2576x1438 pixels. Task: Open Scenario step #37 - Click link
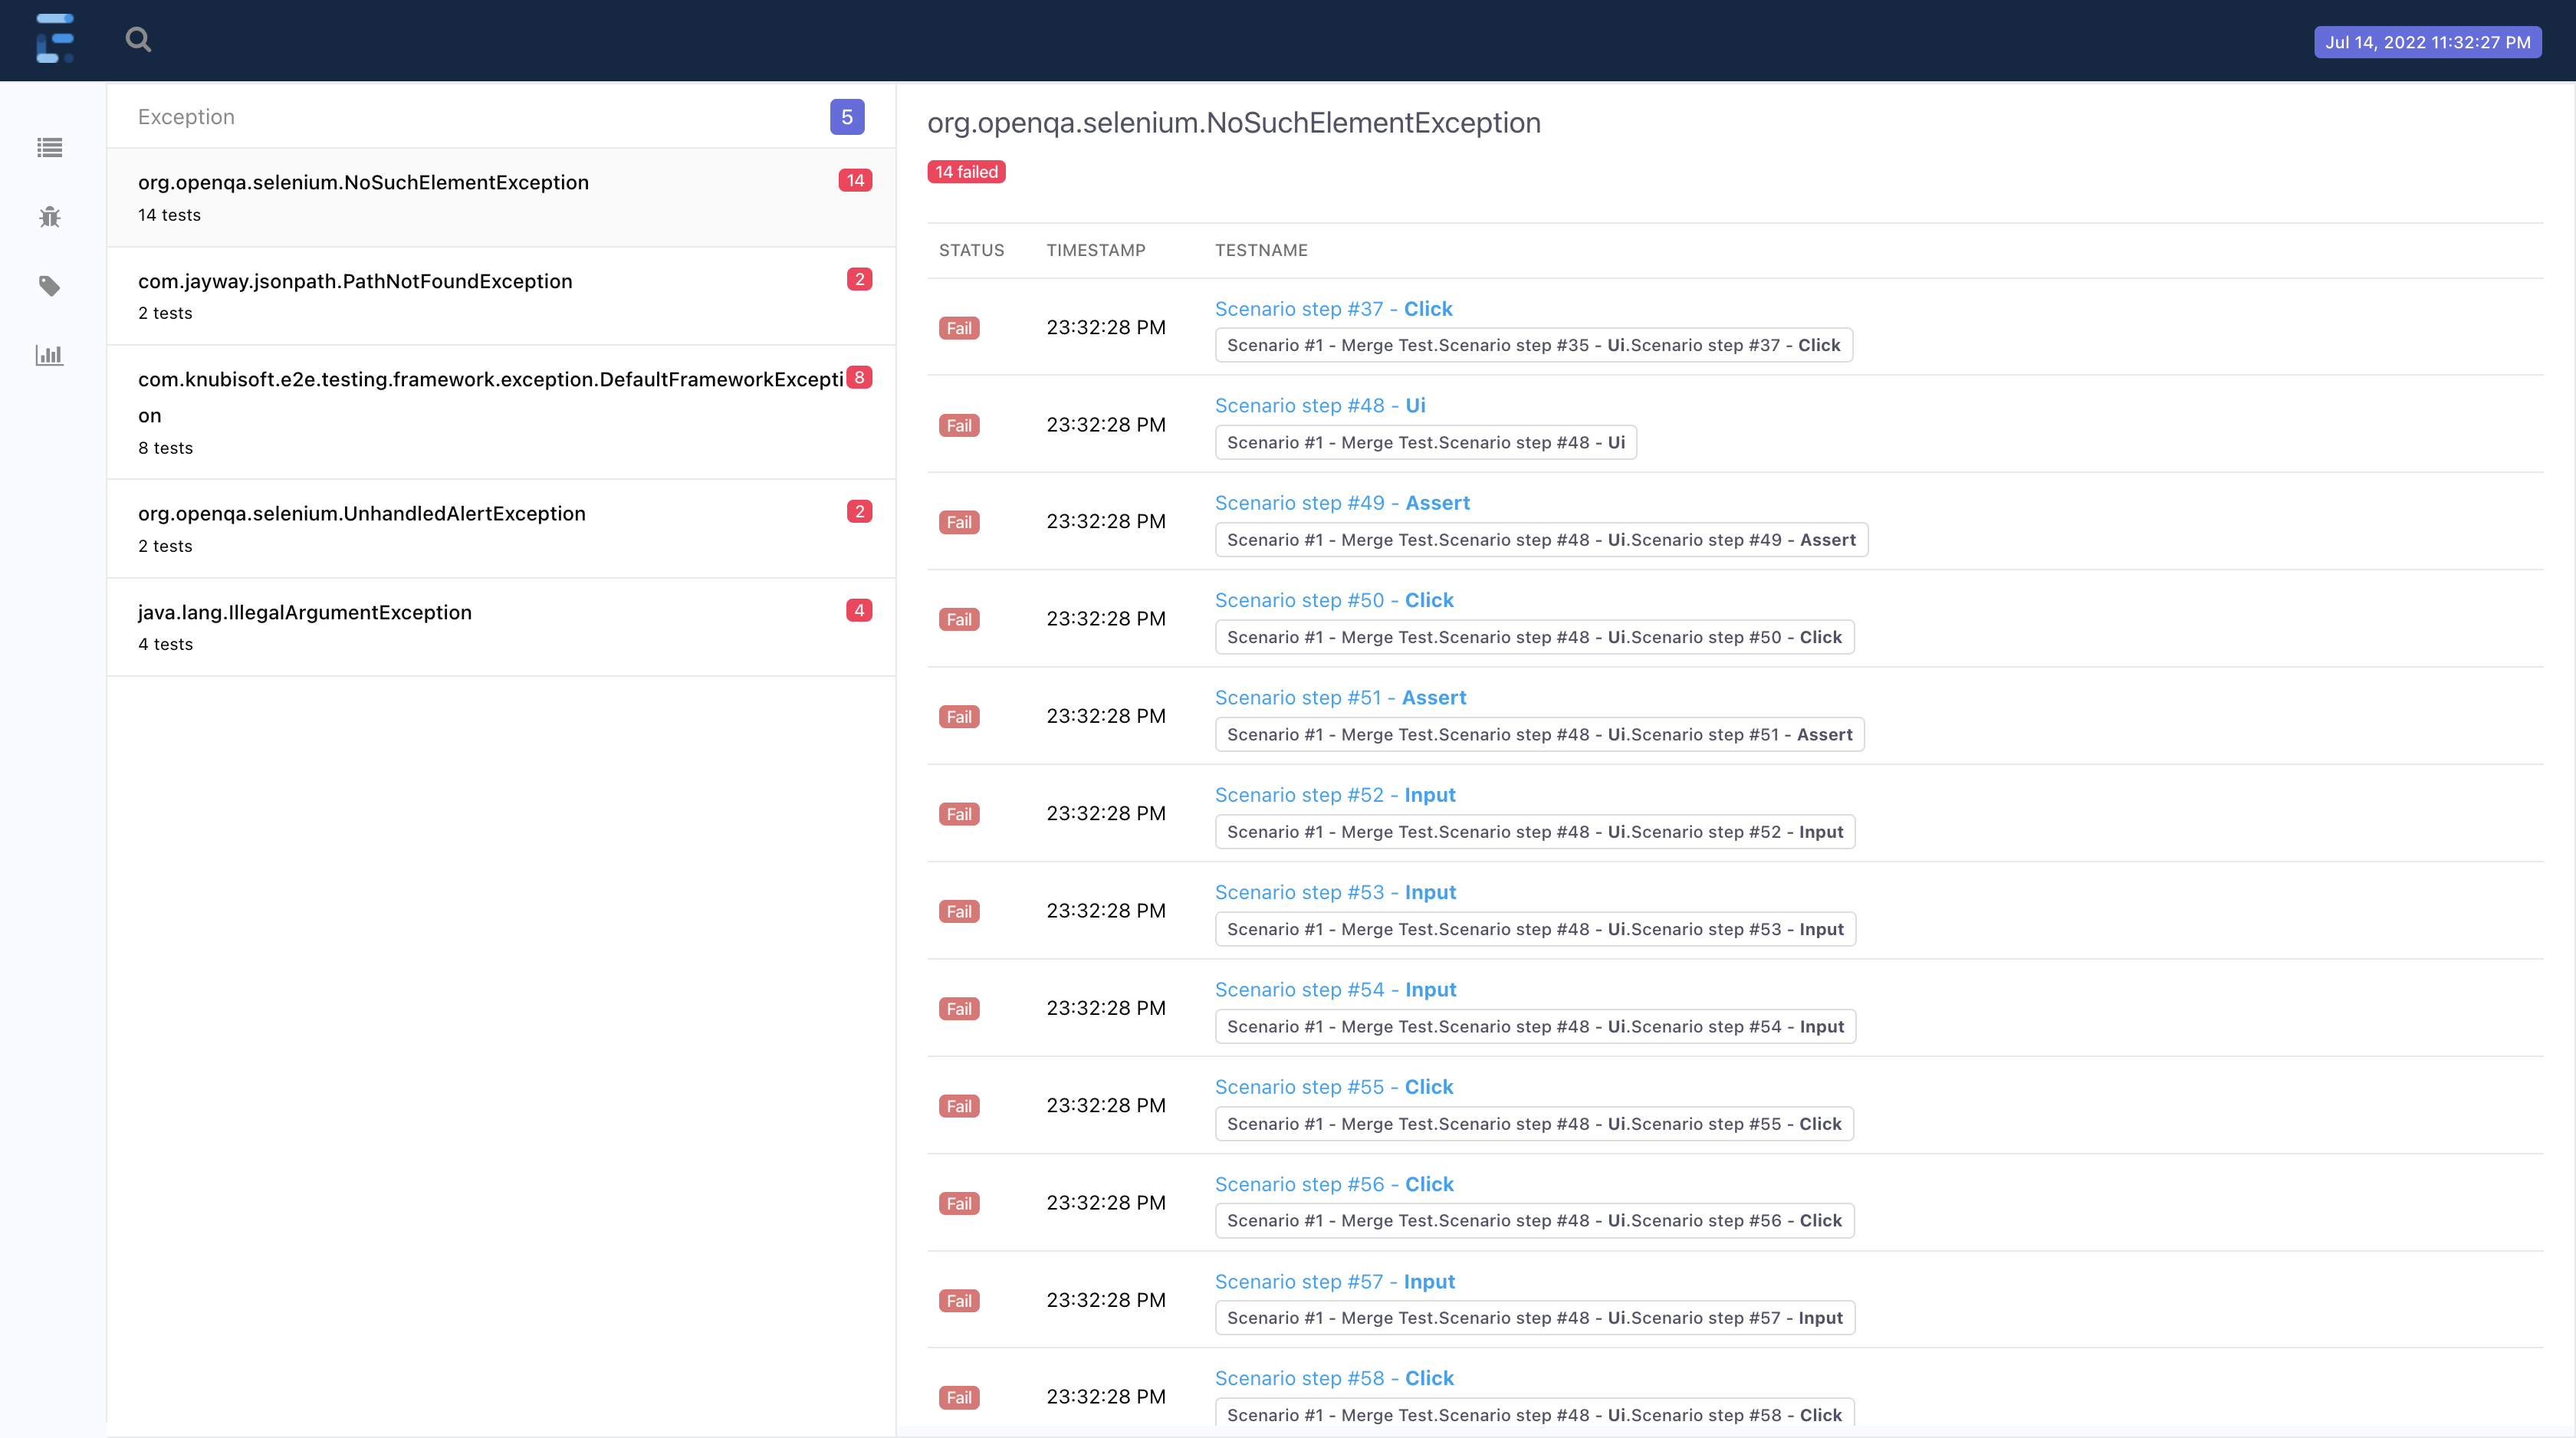(1333, 309)
